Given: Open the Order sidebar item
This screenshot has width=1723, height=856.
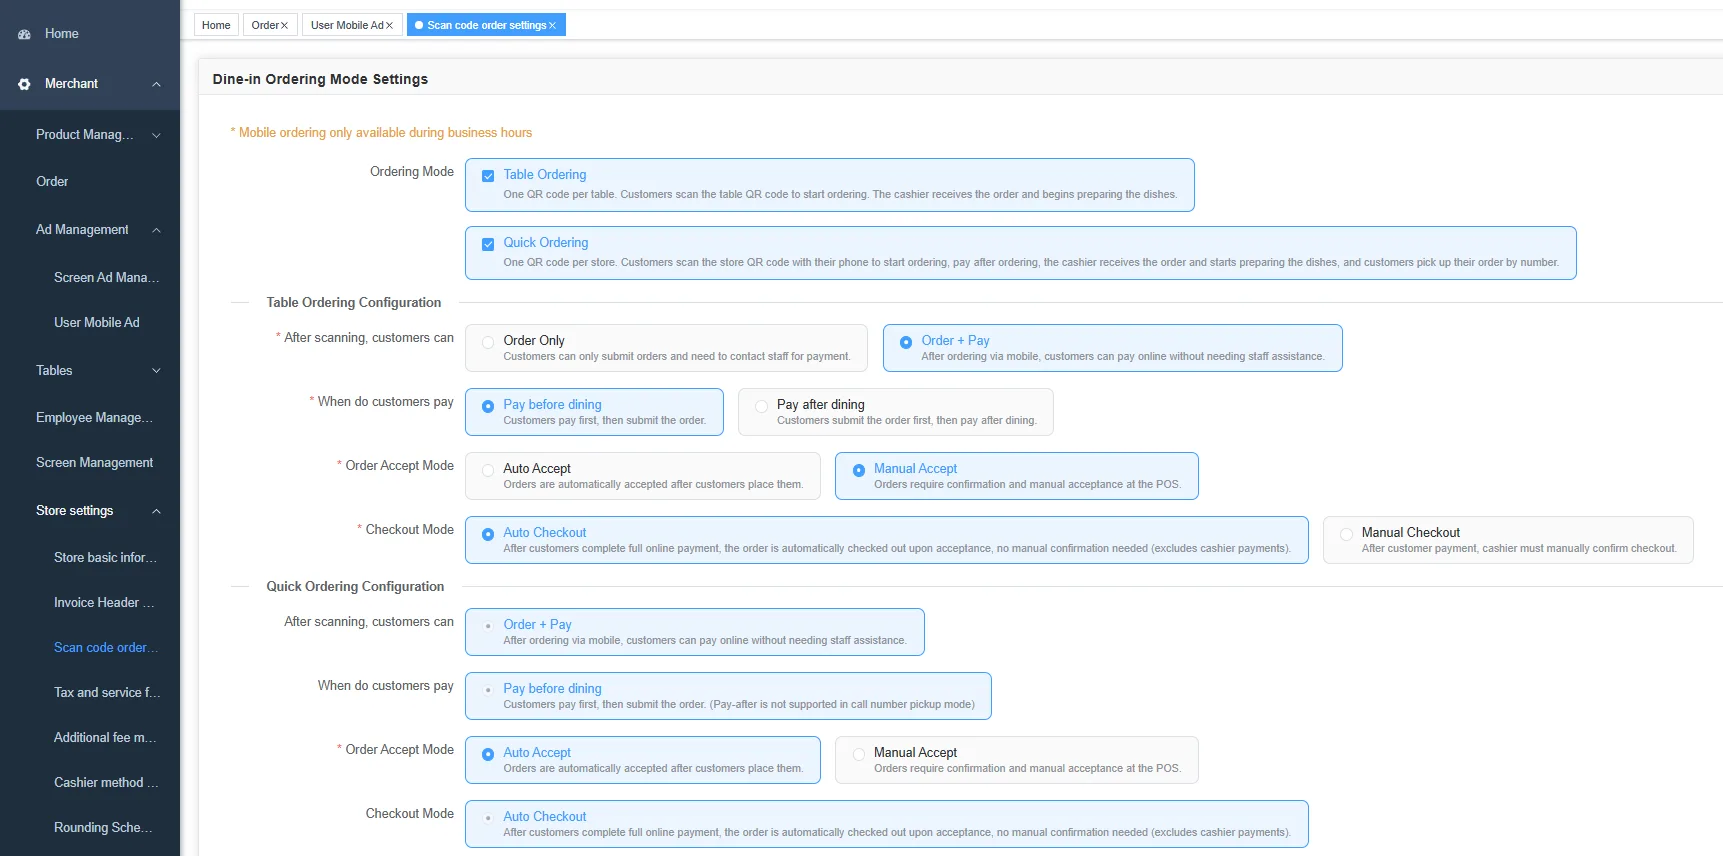Looking at the screenshot, I should pyautogui.click(x=90, y=182).
